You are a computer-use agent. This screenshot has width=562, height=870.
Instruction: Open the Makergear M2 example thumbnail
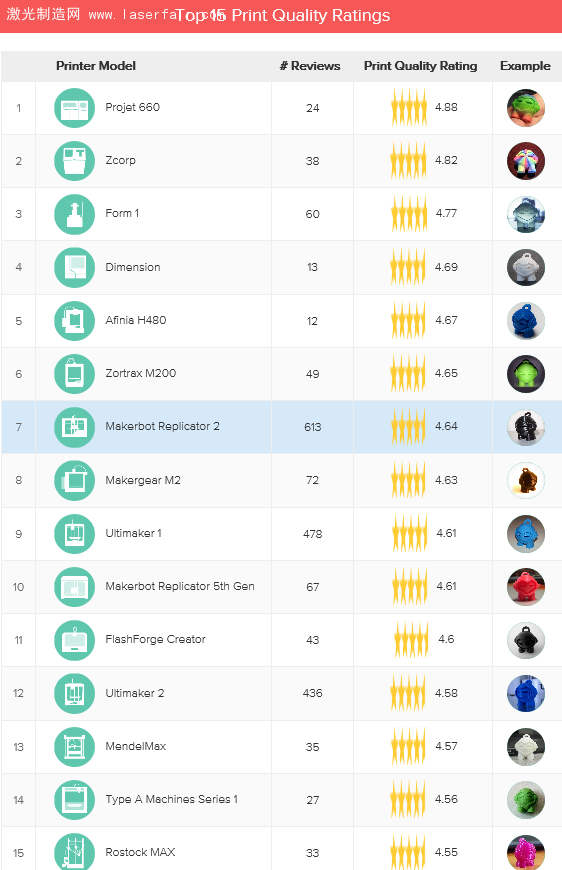[526, 480]
